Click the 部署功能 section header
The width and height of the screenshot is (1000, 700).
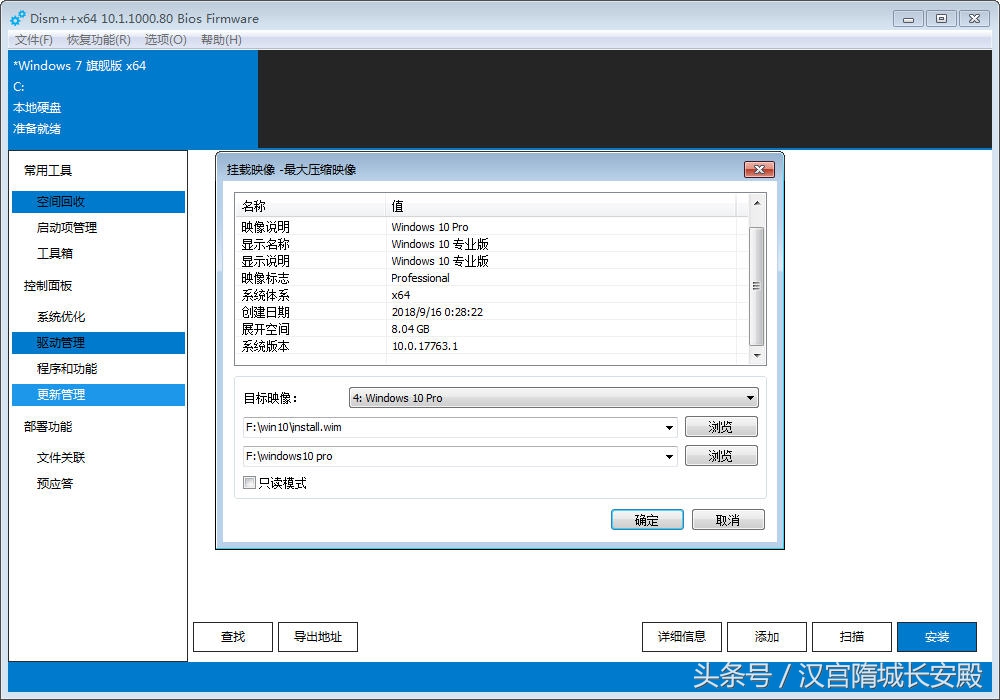point(48,427)
